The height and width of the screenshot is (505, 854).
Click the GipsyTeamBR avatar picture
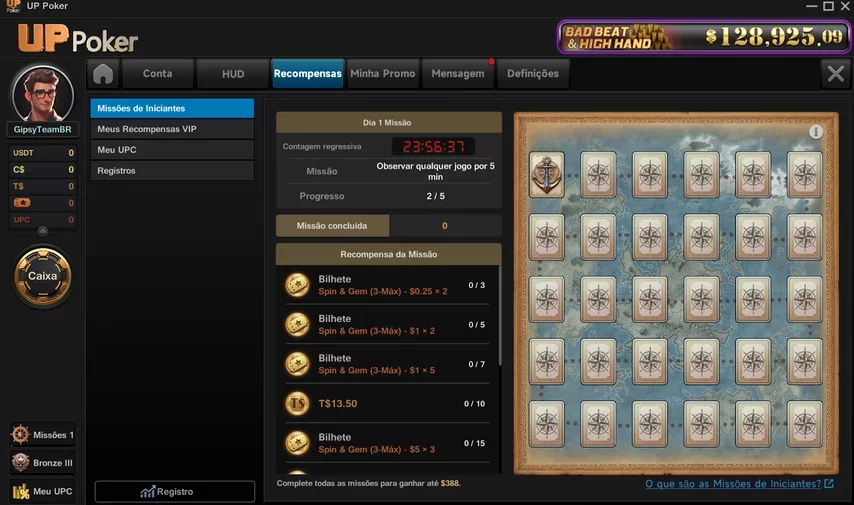point(42,94)
